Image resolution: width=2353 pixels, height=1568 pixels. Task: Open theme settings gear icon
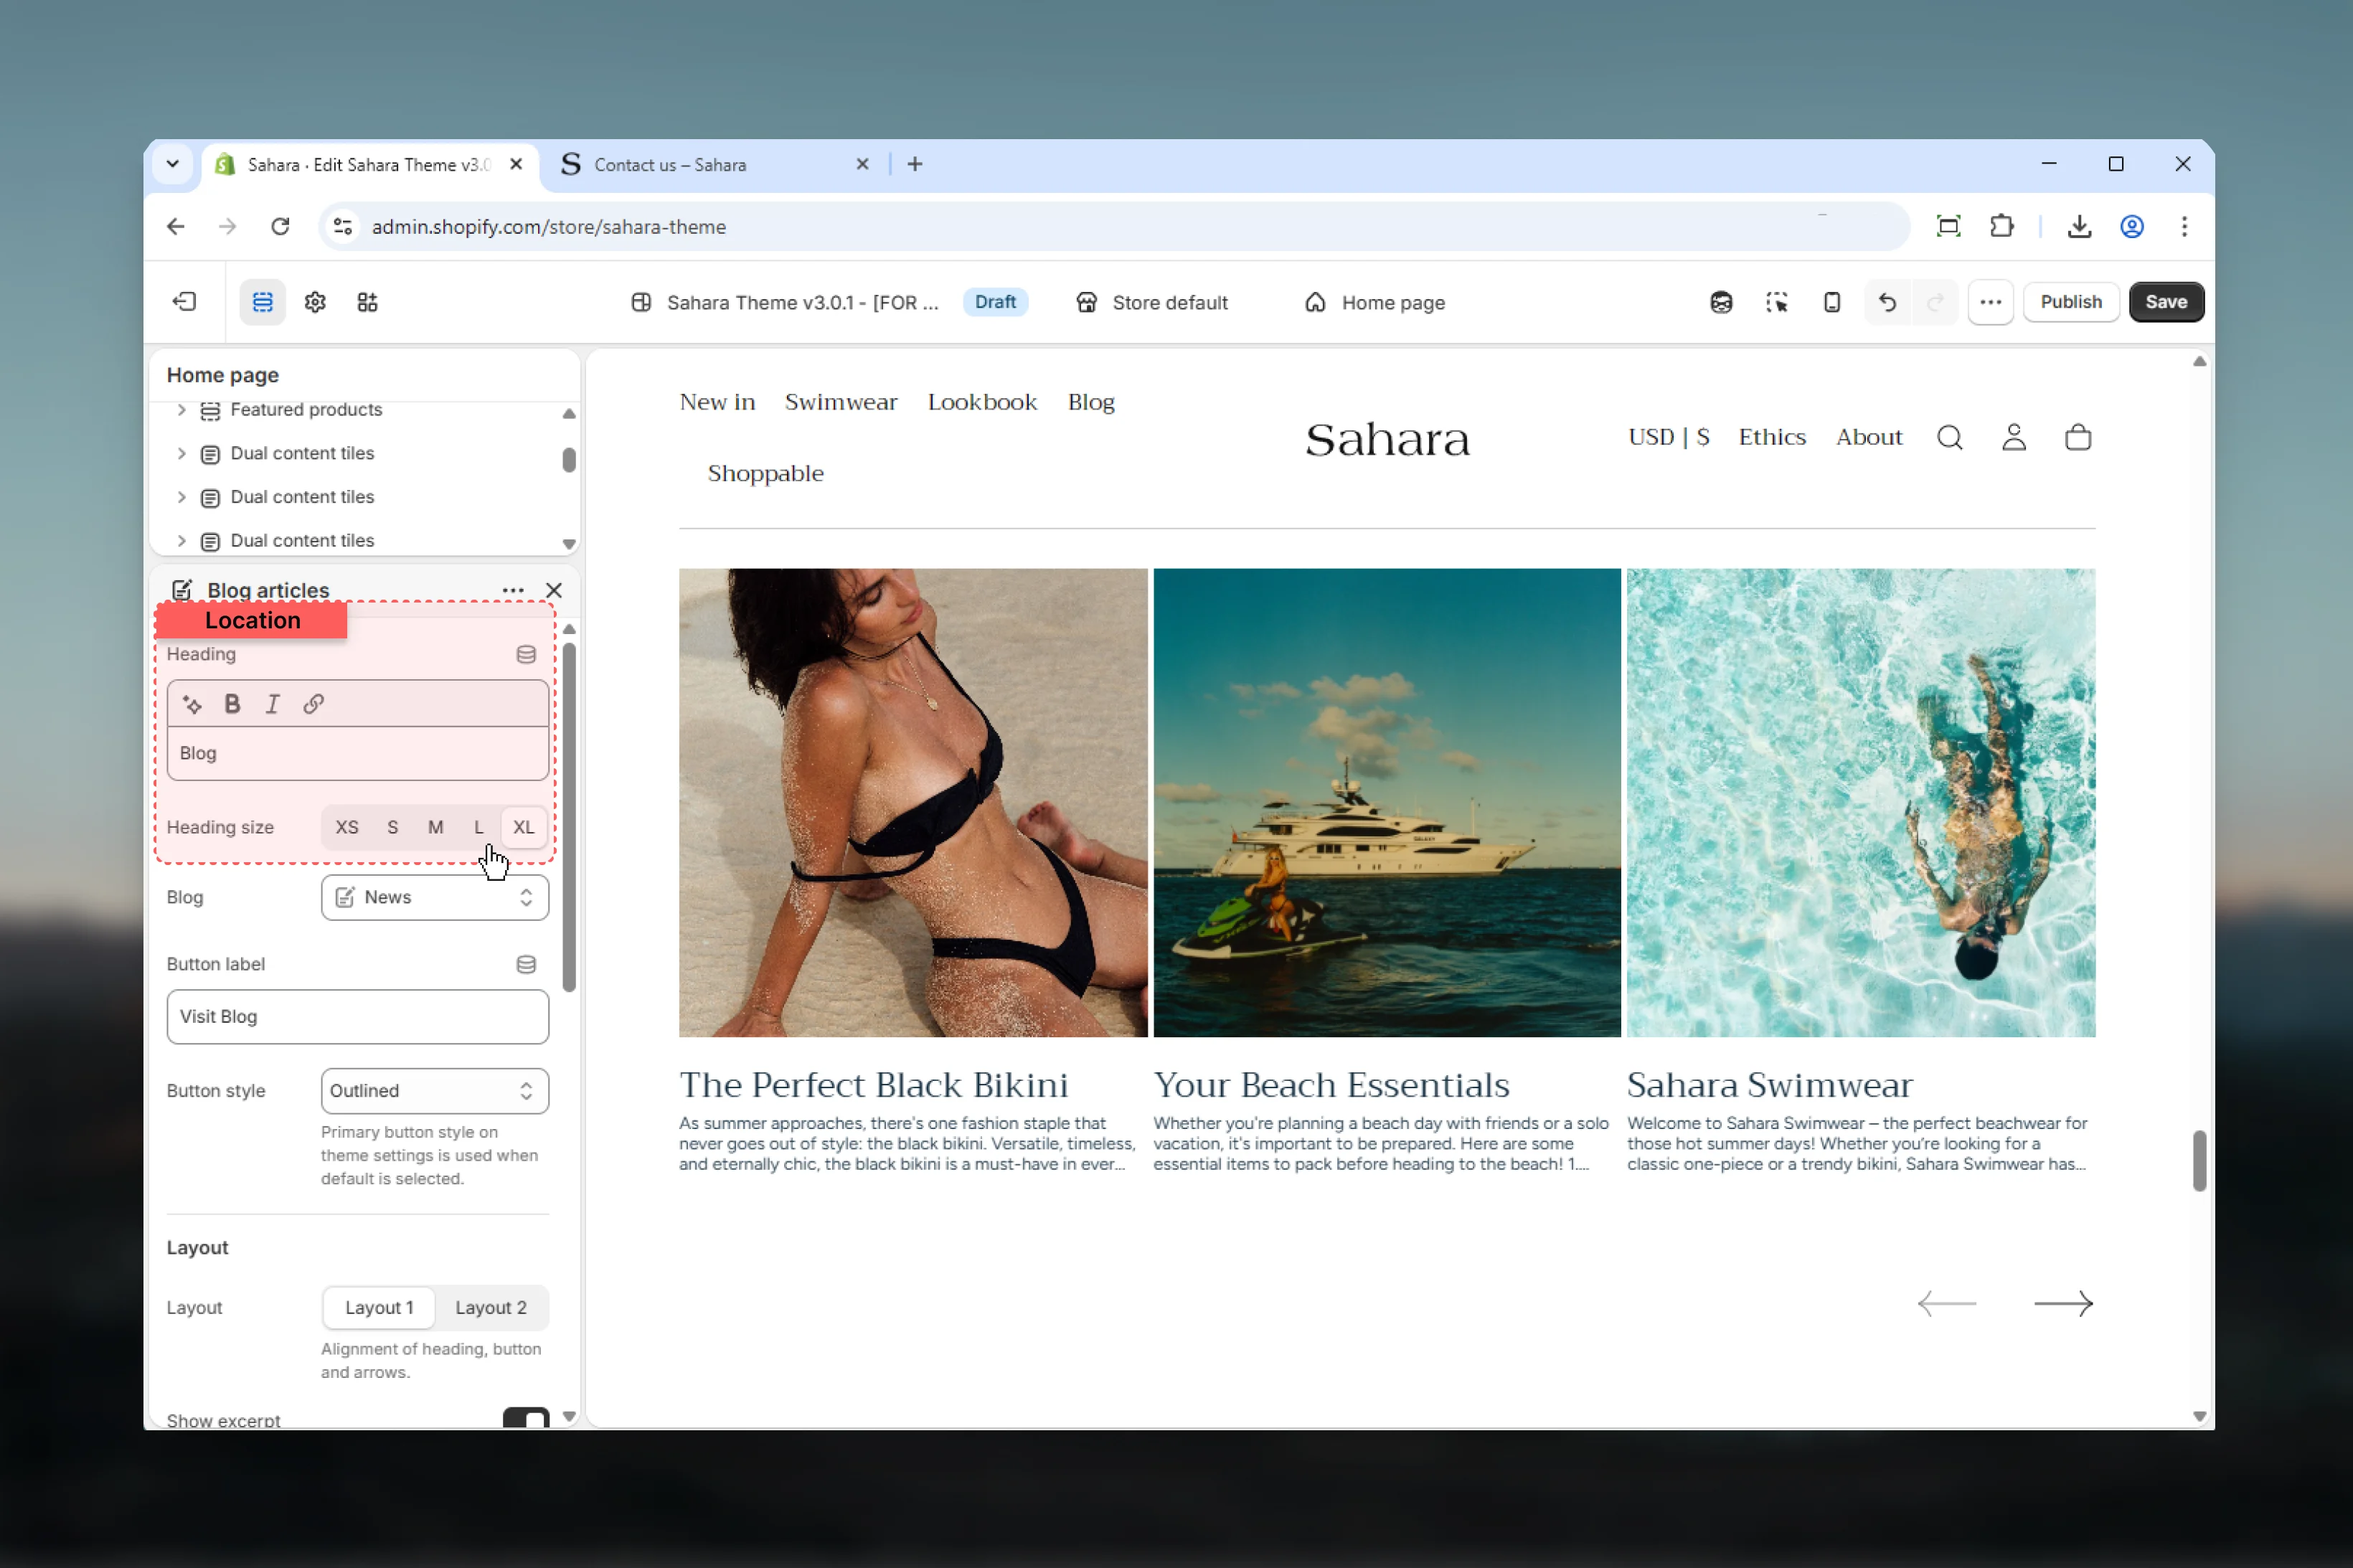coord(315,302)
